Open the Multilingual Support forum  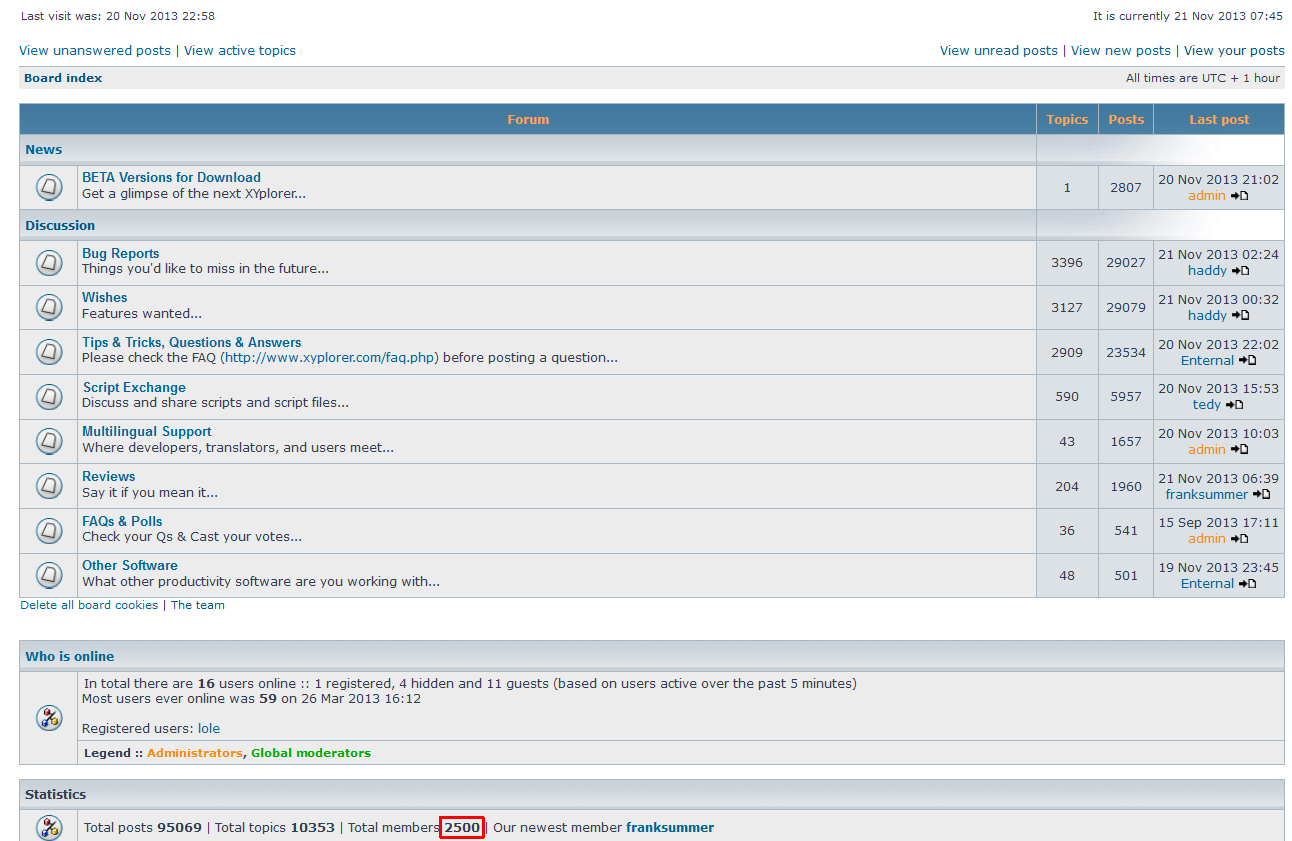pyautogui.click(x=146, y=432)
